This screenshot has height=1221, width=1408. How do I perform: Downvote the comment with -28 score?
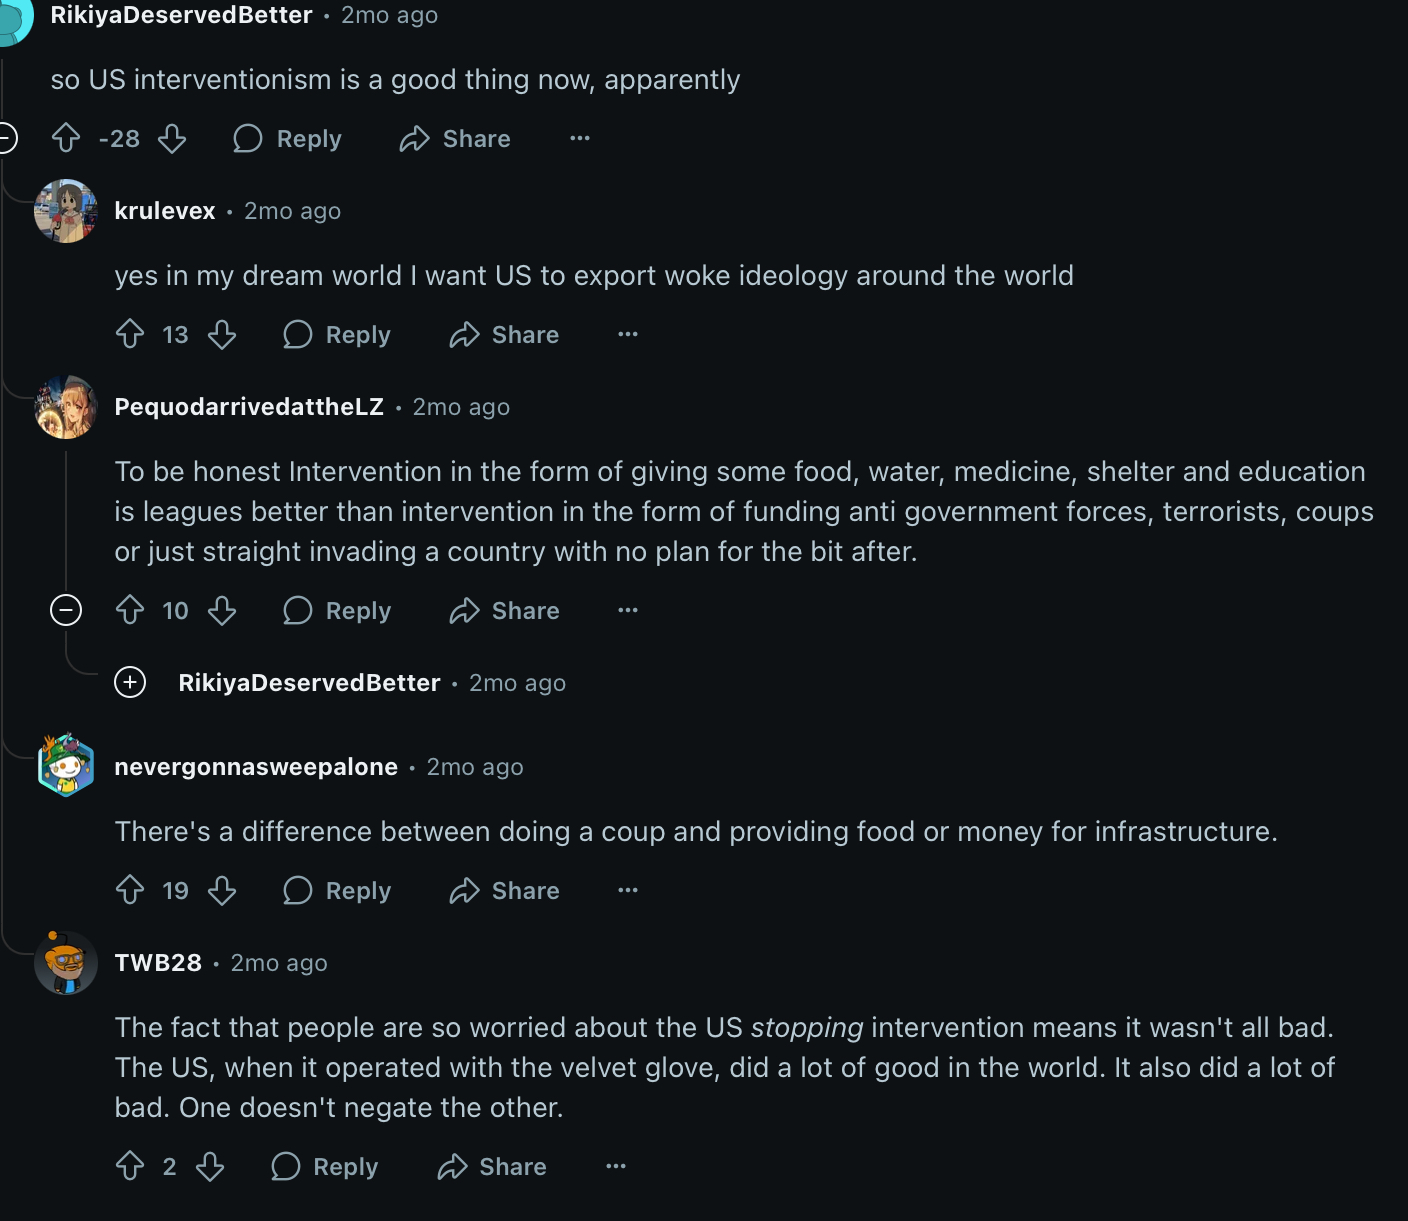click(x=172, y=138)
